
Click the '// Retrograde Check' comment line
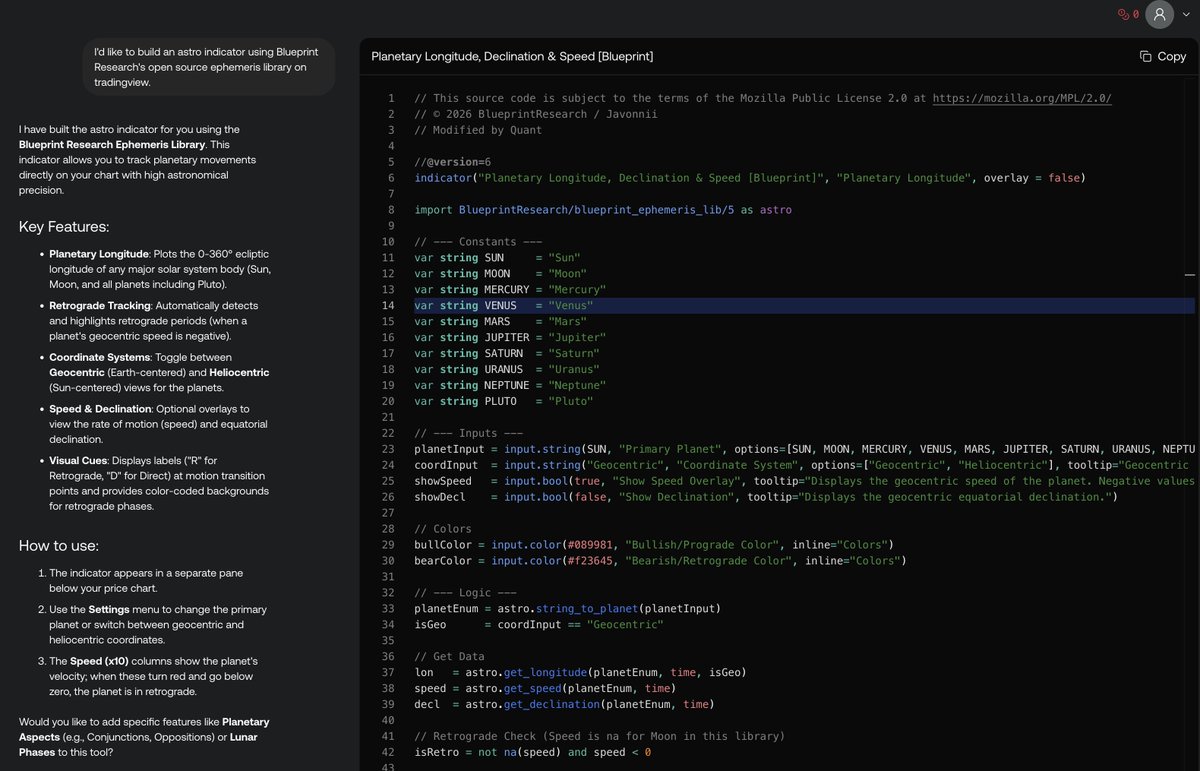(600, 738)
